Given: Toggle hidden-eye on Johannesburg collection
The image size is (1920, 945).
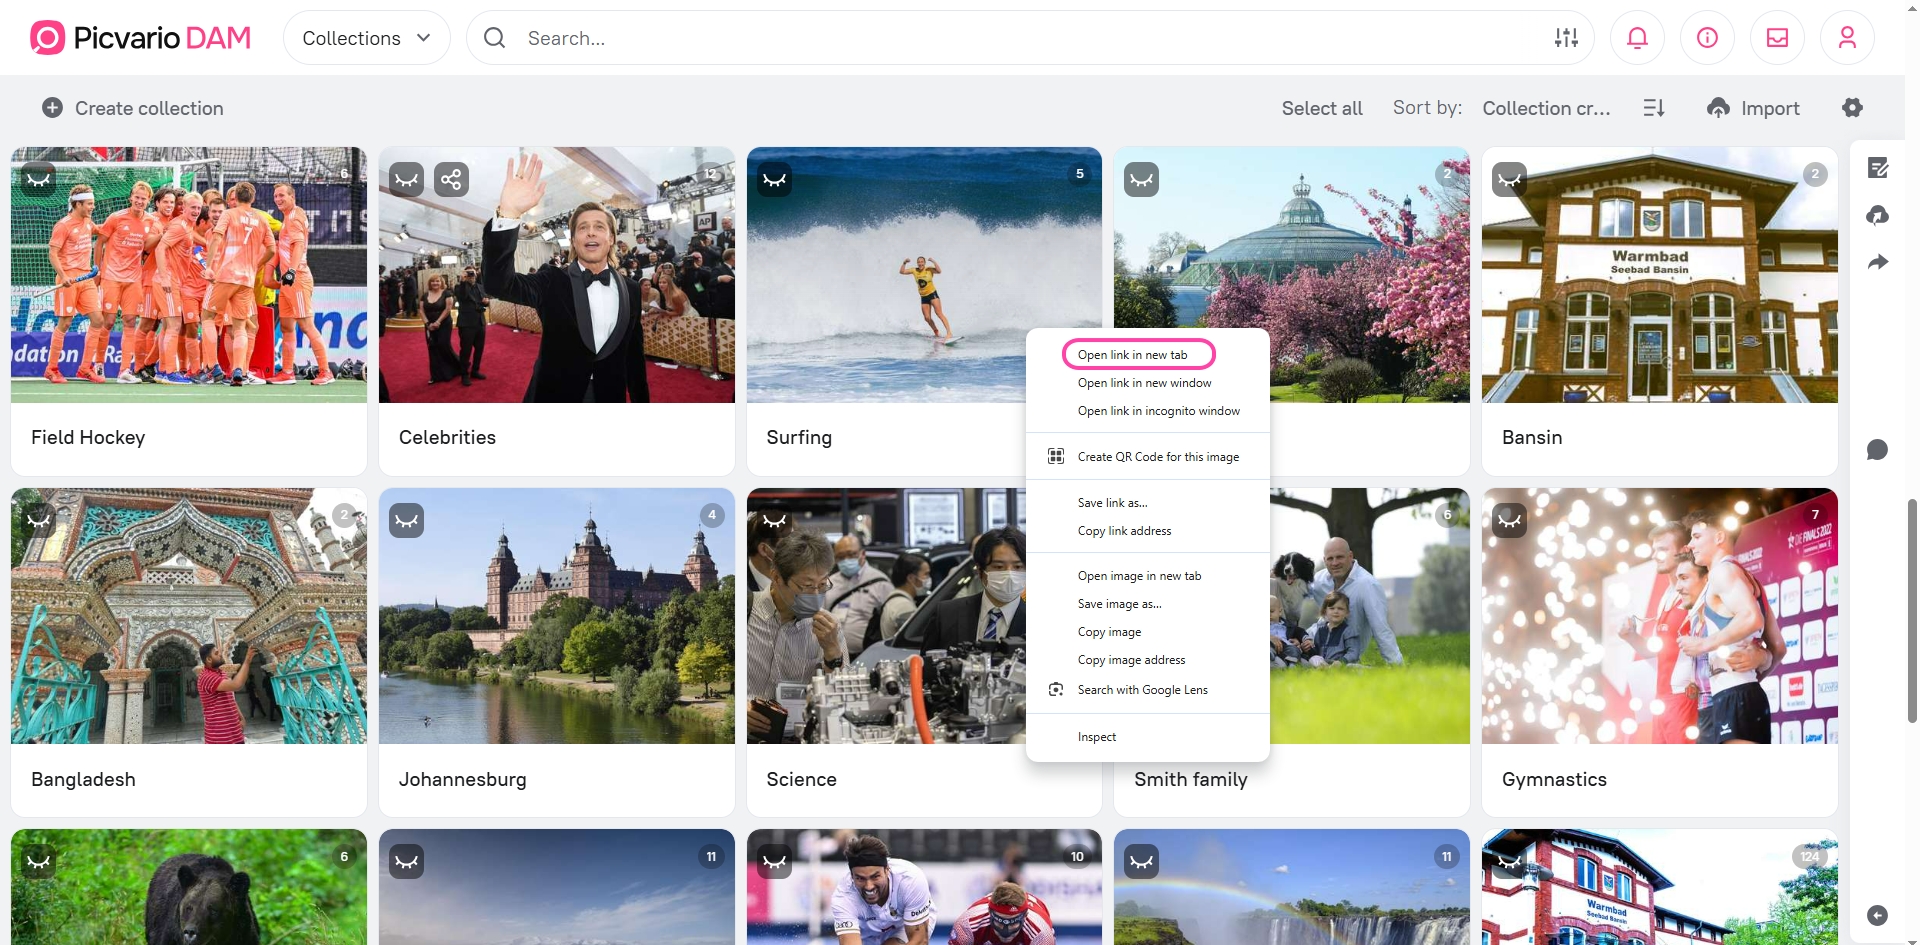Looking at the screenshot, I should pyautogui.click(x=406, y=521).
